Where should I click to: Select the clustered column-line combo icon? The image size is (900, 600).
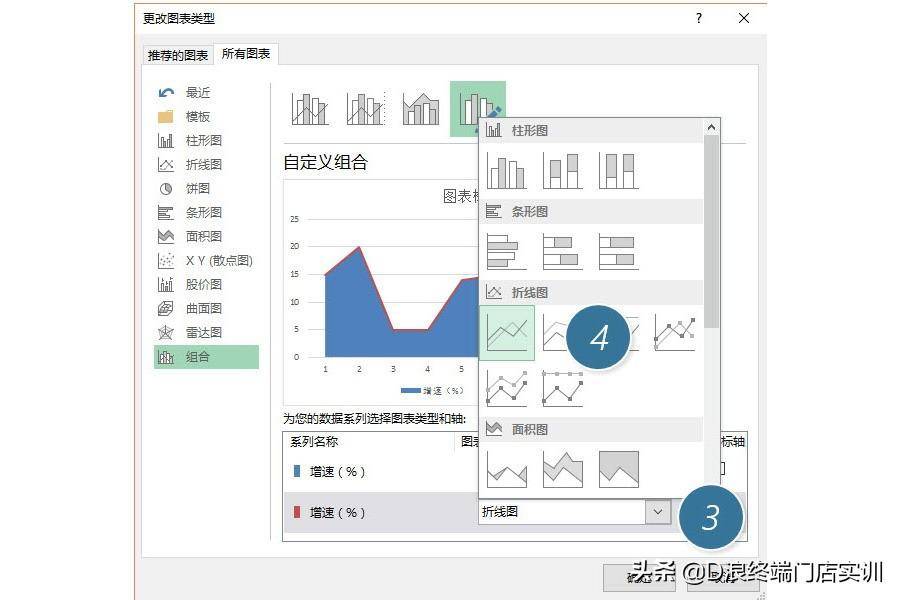pyautogui.click(x=309, y=109)
